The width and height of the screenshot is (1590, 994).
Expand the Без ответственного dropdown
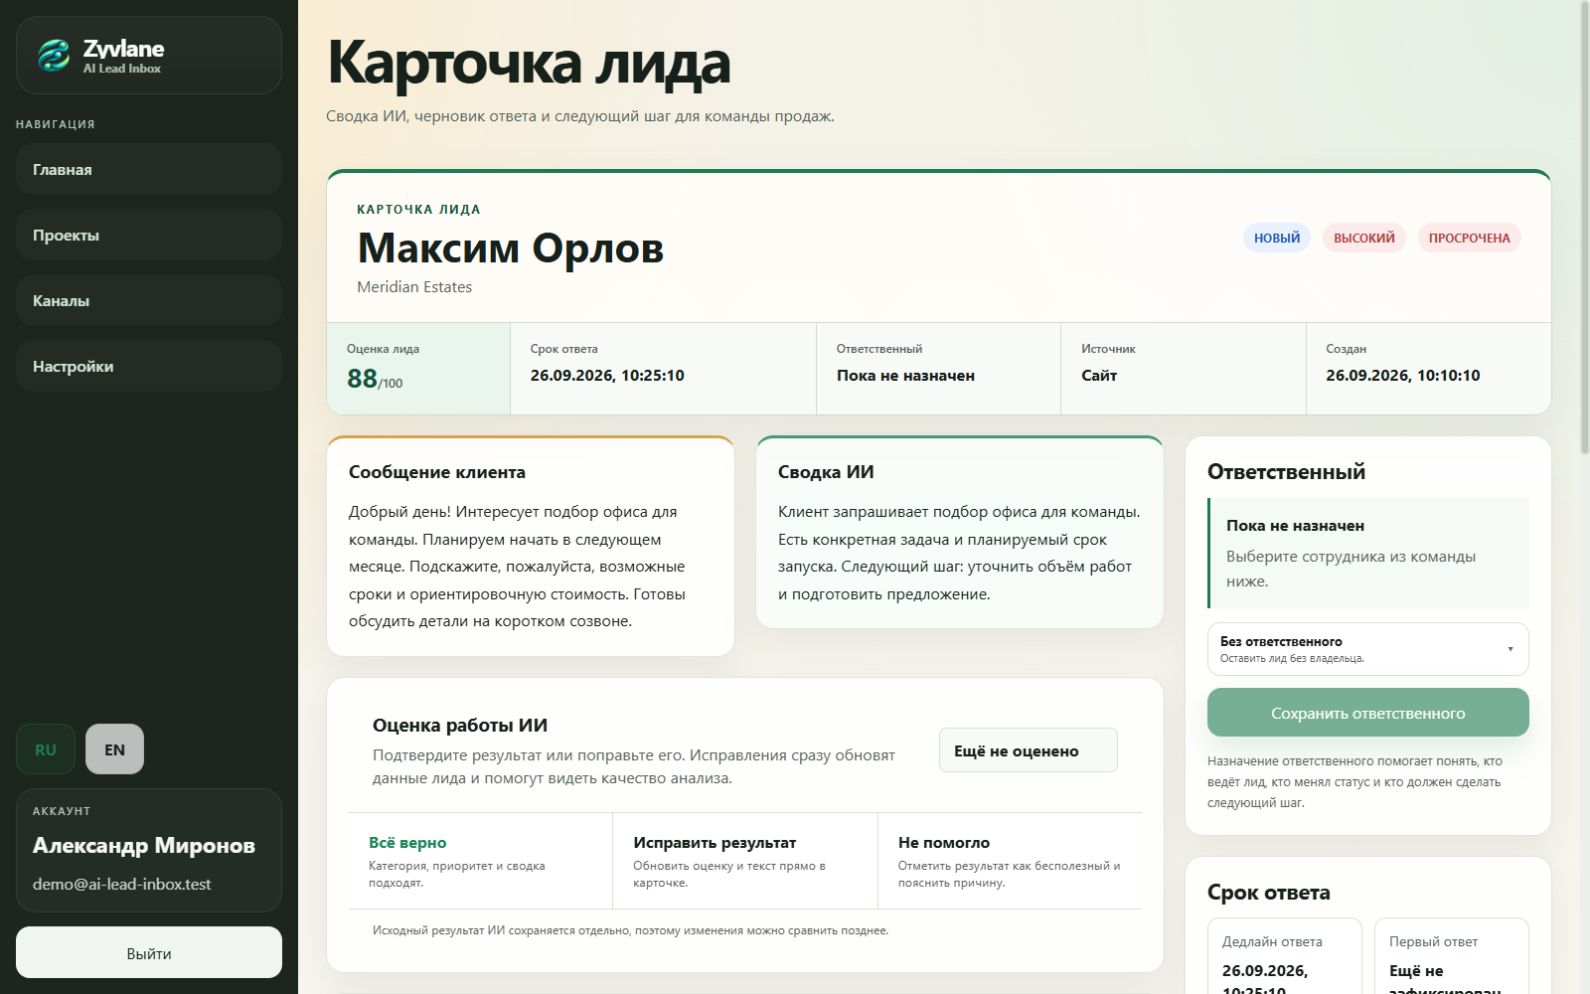pos(1368,649)
